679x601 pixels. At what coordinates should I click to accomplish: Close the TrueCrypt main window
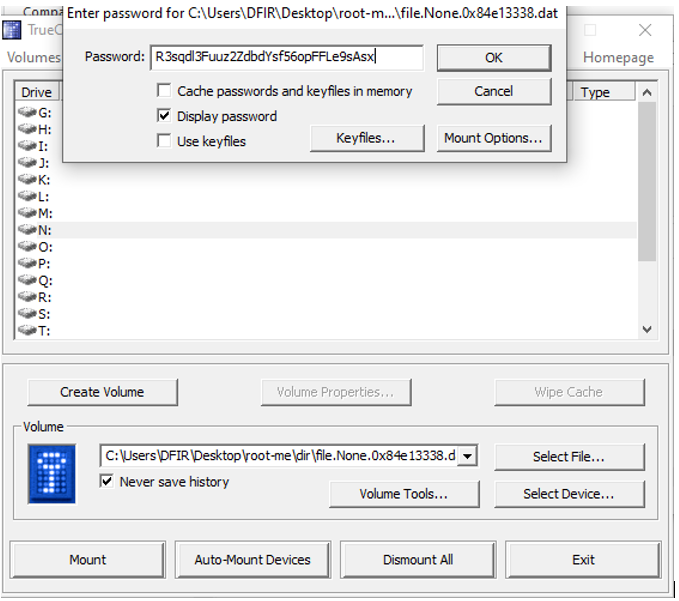[x=645, y=30]
